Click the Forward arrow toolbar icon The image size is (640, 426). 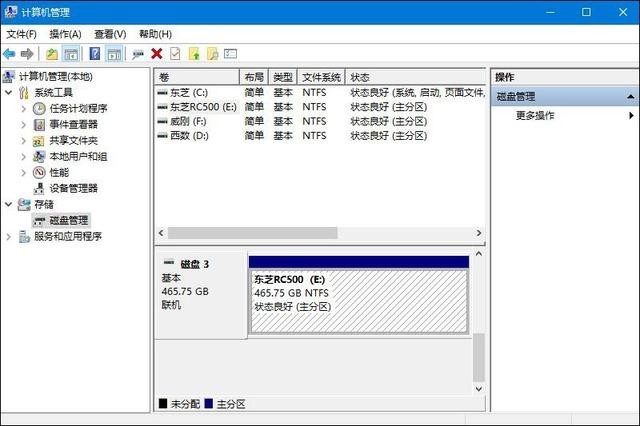point(27,53)
